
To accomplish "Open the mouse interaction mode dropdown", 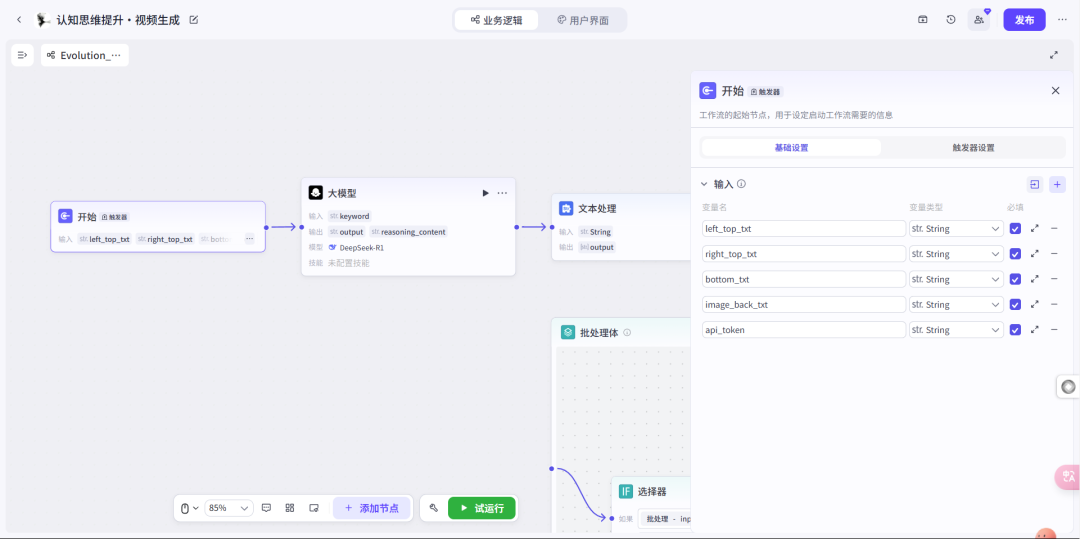I will 189,508.
